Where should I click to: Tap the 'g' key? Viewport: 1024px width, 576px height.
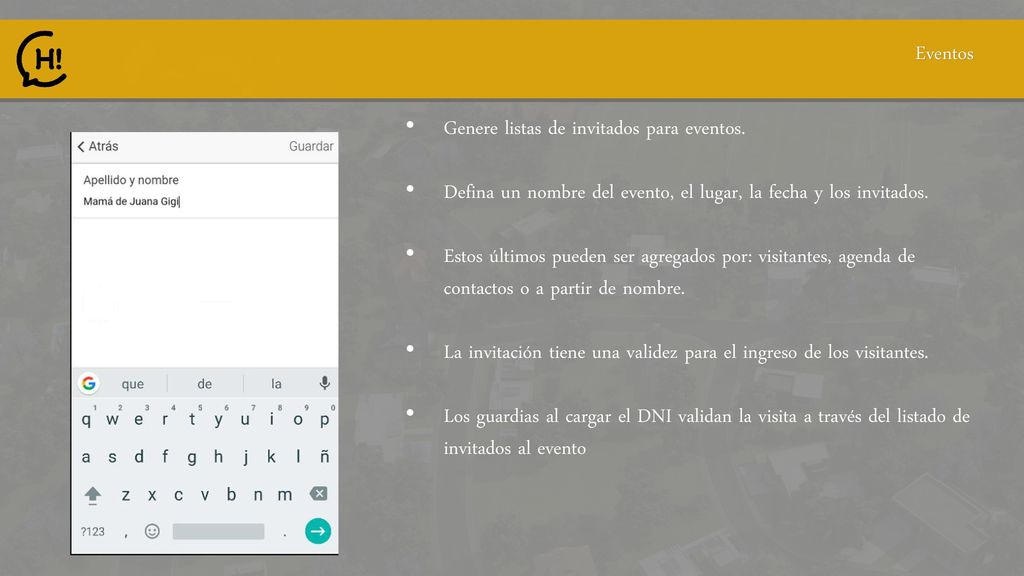click(192, 457)
